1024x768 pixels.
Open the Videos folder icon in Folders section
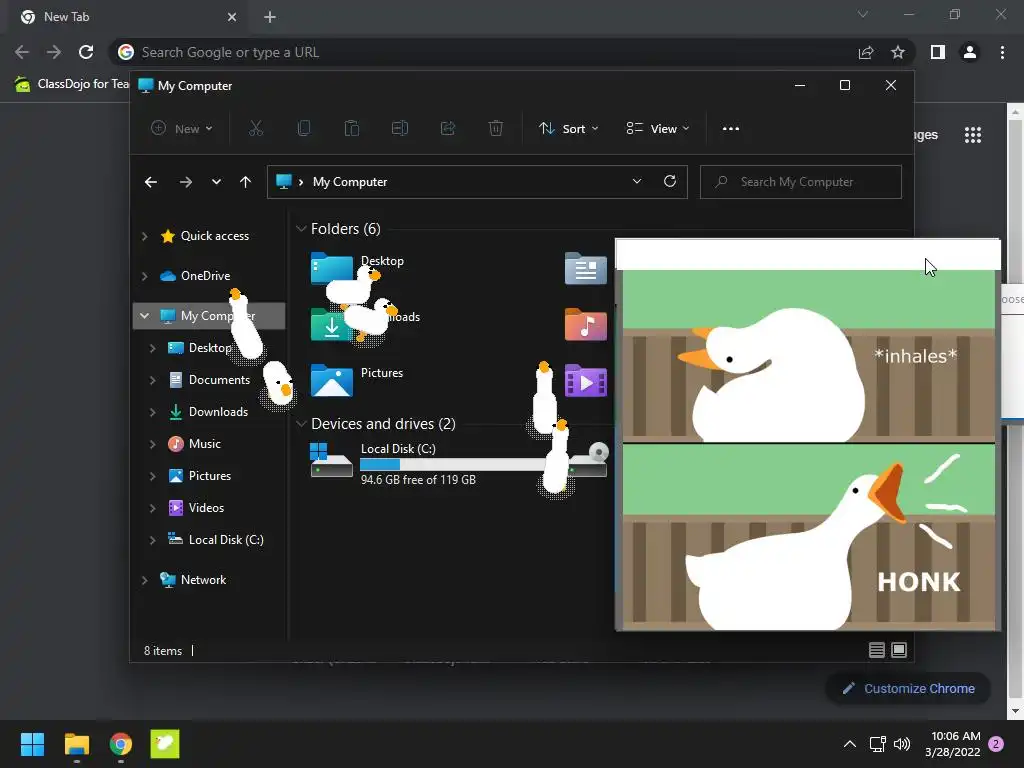[585, 381]
